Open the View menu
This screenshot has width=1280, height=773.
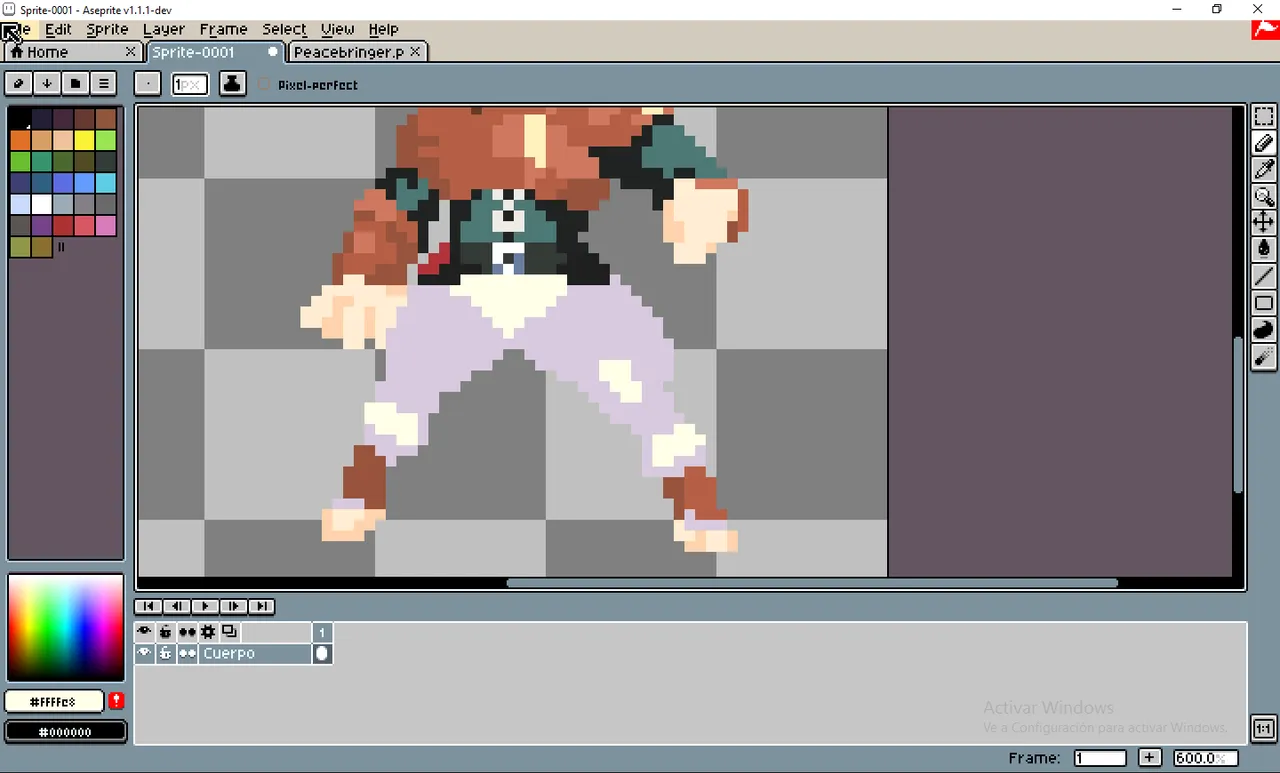pyautogui.click(x=337, y=29)
